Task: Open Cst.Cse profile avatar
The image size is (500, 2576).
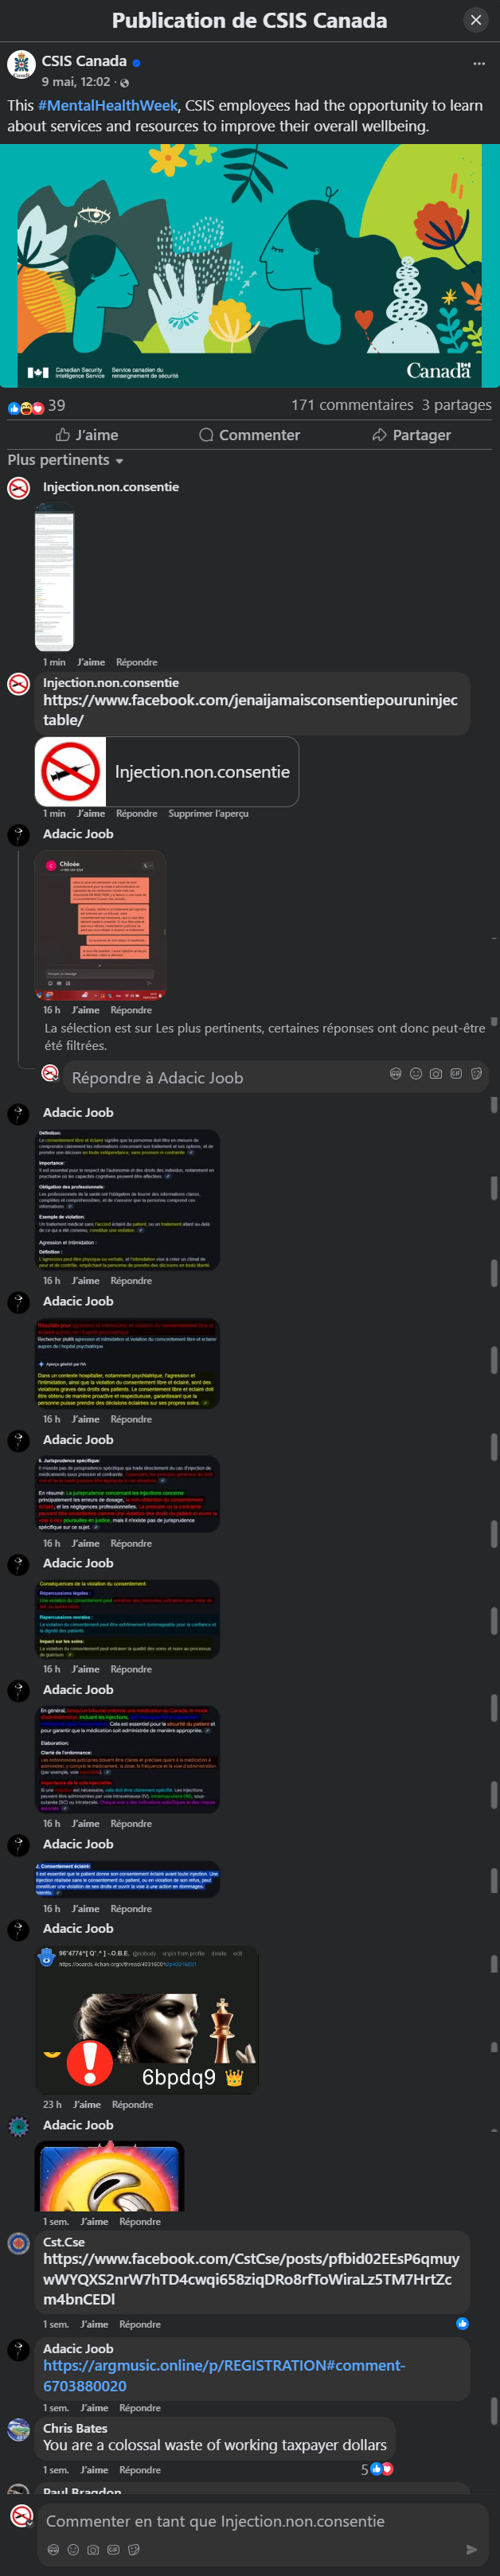Action: click(18, 2244)
